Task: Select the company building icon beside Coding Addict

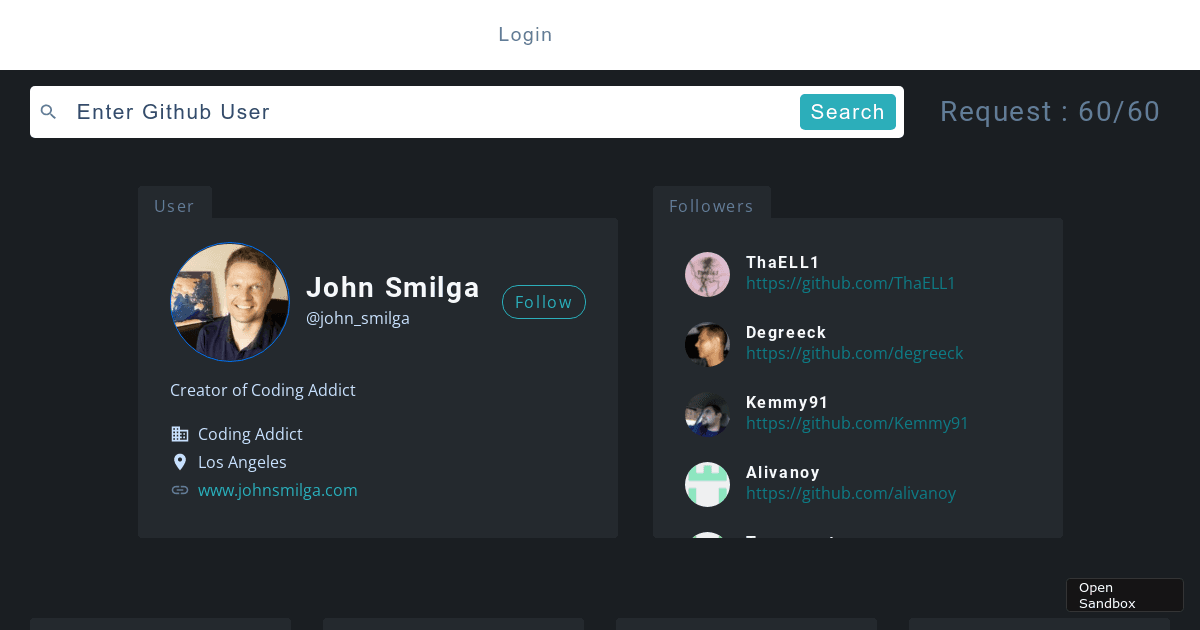Action: pyautogui.click(x=180, y=434)
